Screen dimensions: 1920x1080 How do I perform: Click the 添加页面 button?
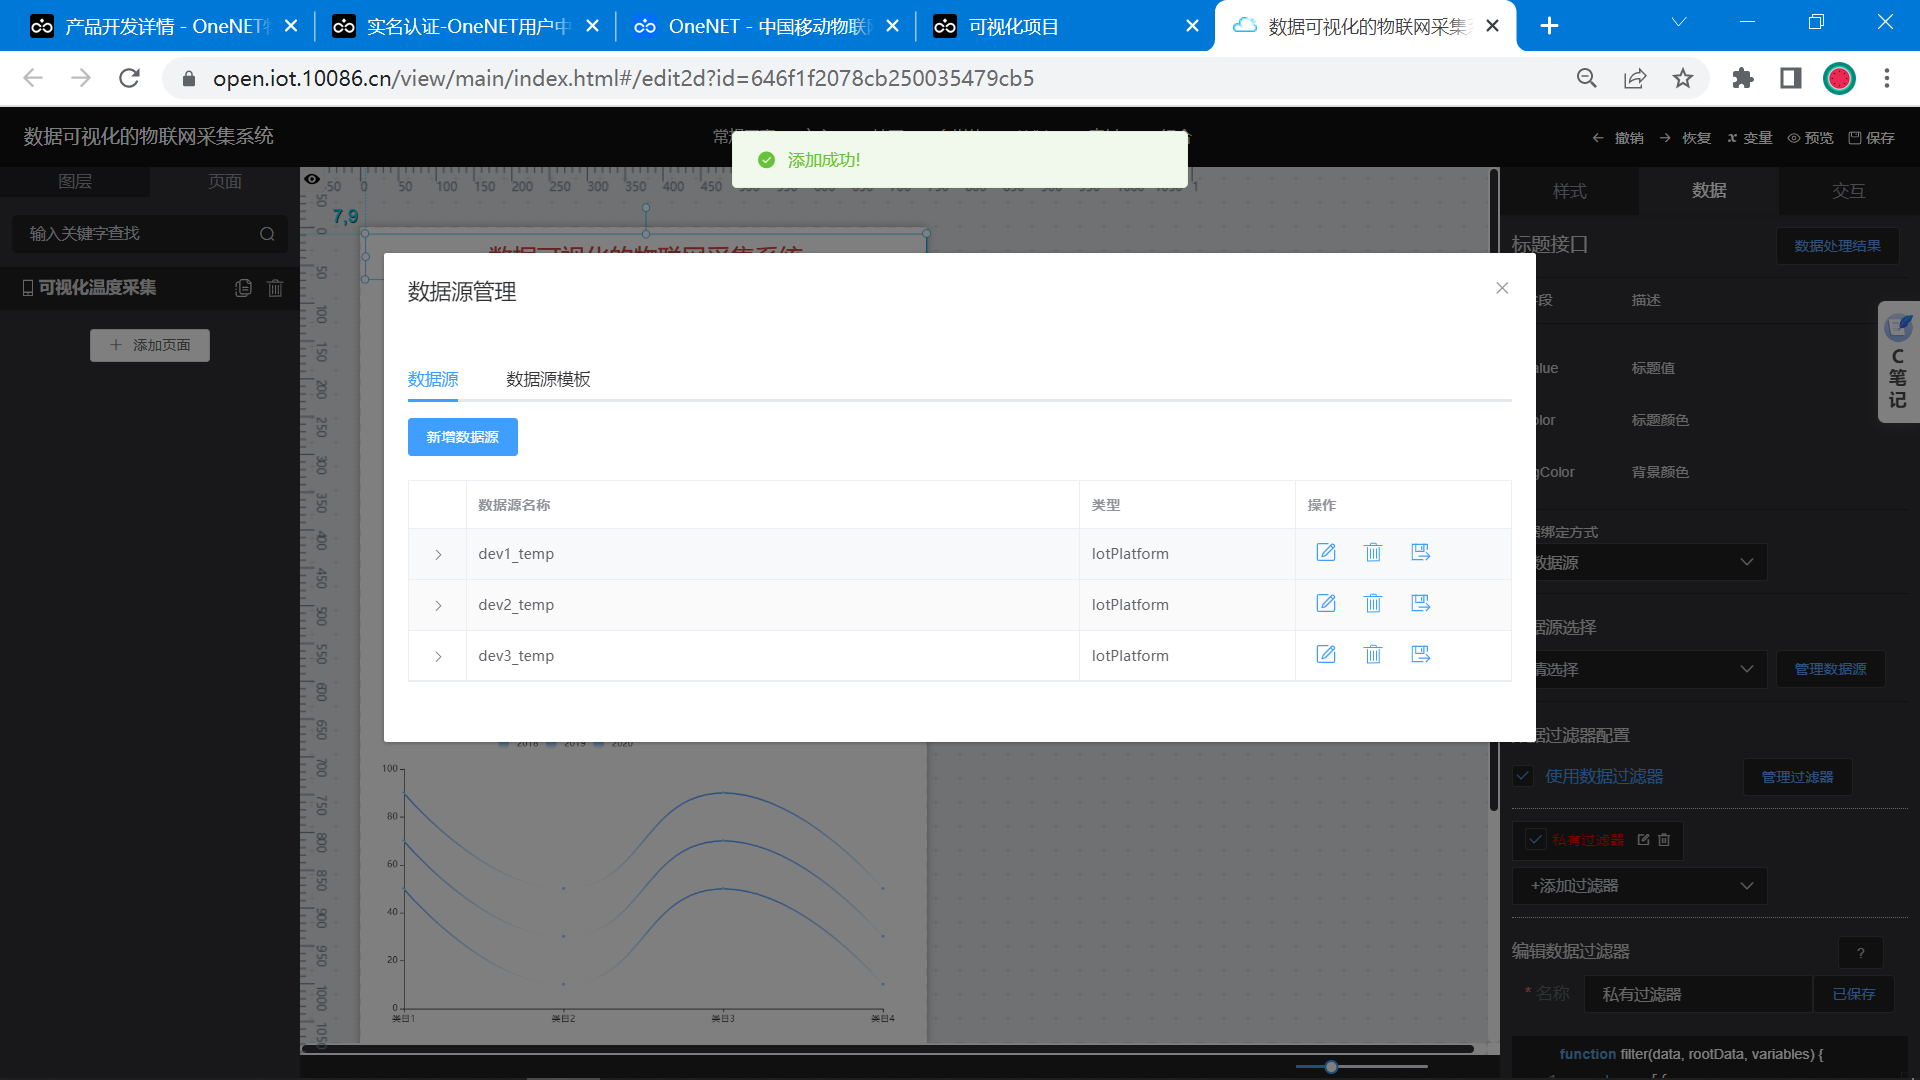150,345
